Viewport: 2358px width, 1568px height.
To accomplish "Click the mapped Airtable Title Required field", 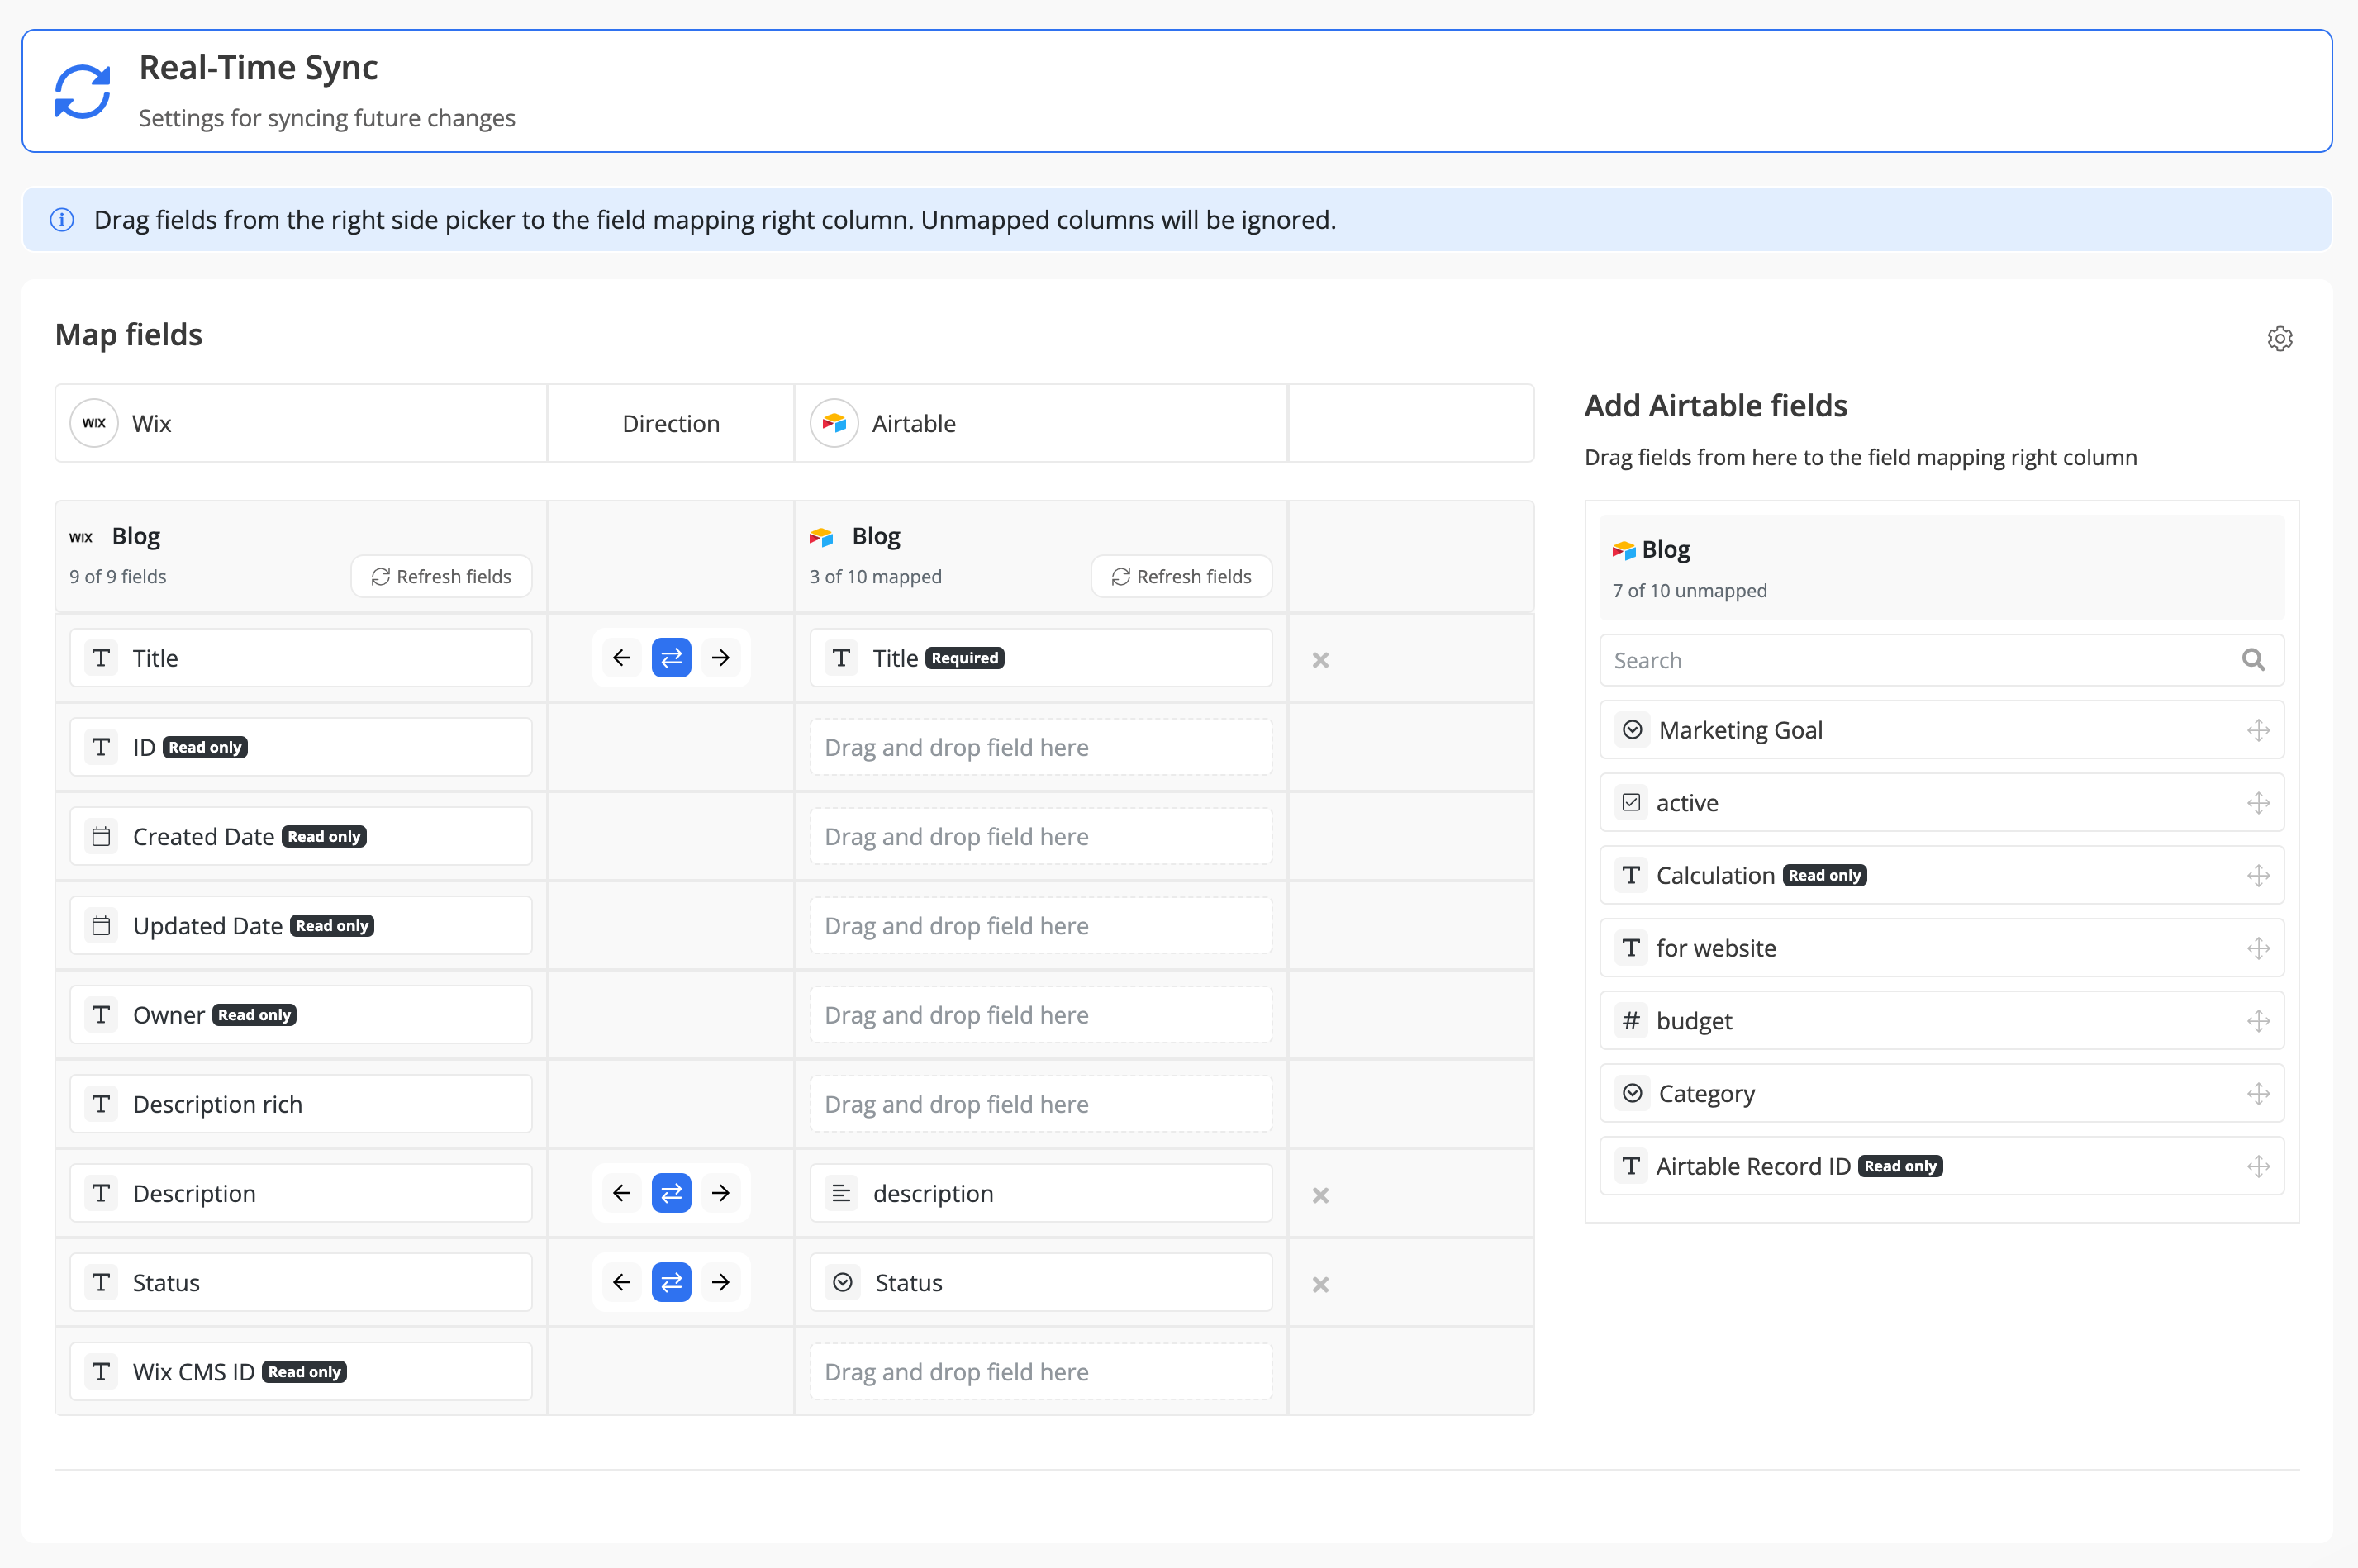I will (1041, 658).
